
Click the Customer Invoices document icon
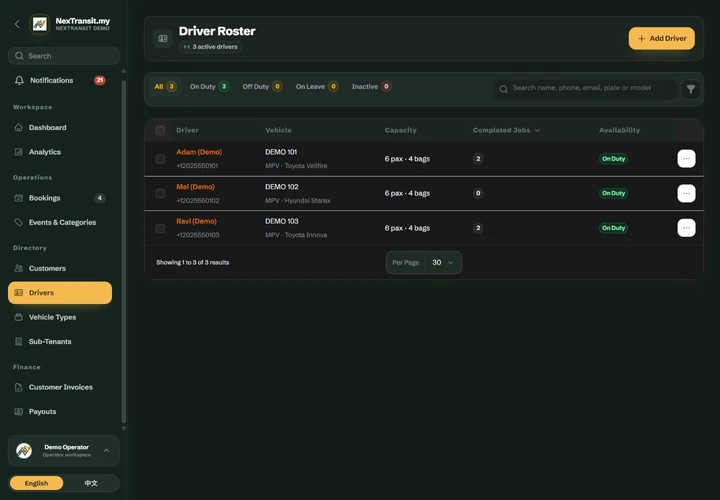[x=18, y=388]
